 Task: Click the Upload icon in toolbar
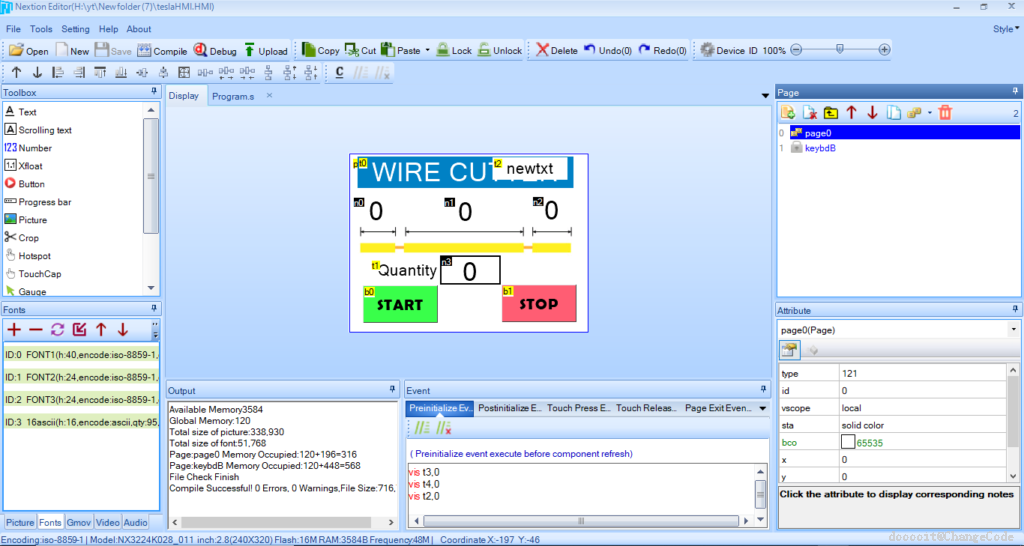(266, 50)
